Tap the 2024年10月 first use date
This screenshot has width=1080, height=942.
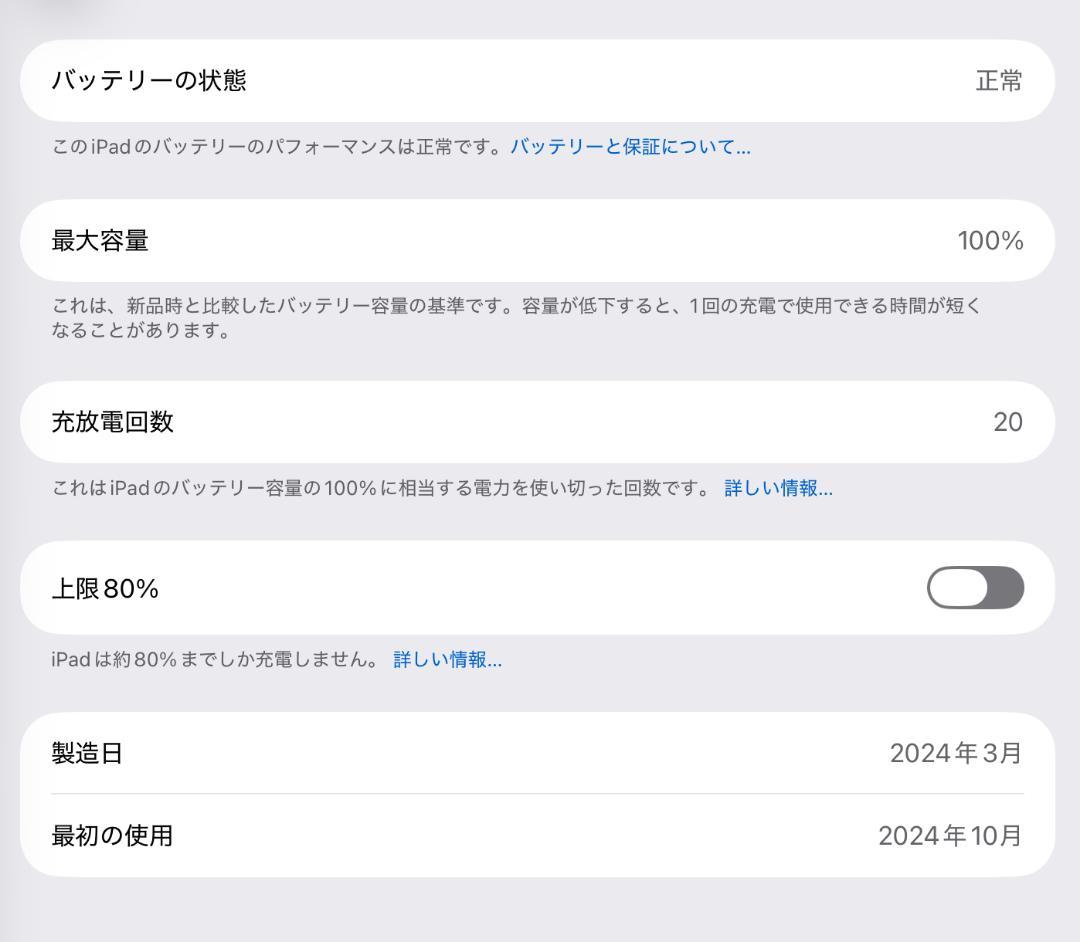coord(950,835)
